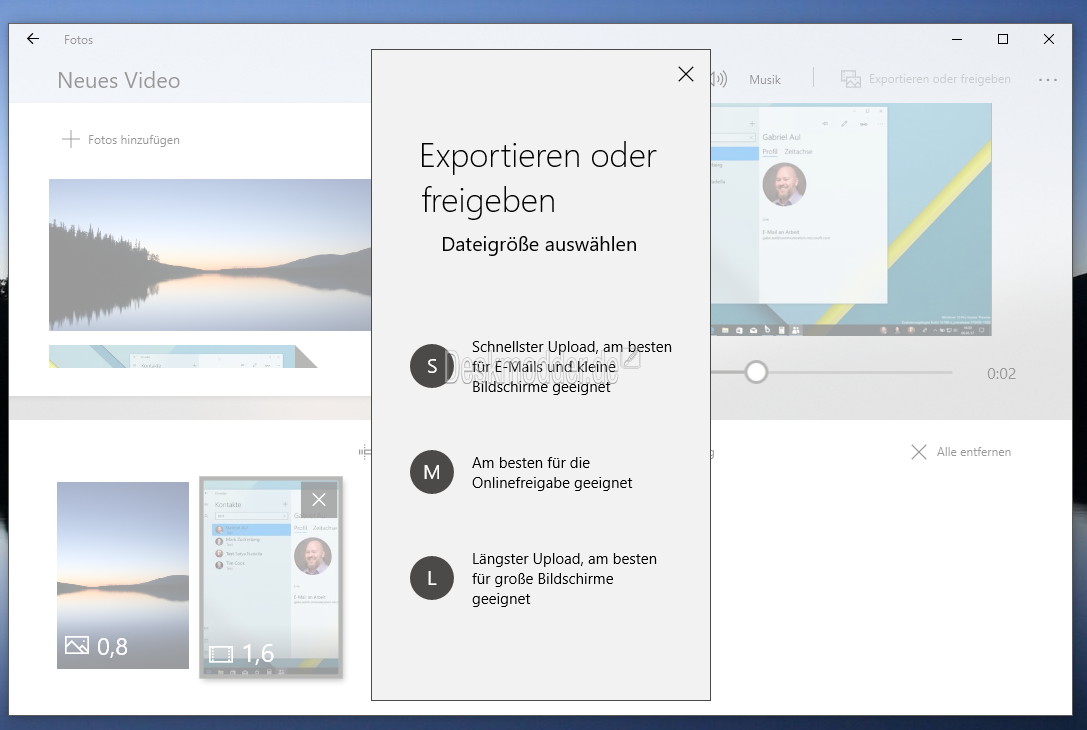The width and height of the screenshot is (1087, 730).
Task: Click the text Am besten für die Onlinefreigabe
Action: [x=552, y=473]
